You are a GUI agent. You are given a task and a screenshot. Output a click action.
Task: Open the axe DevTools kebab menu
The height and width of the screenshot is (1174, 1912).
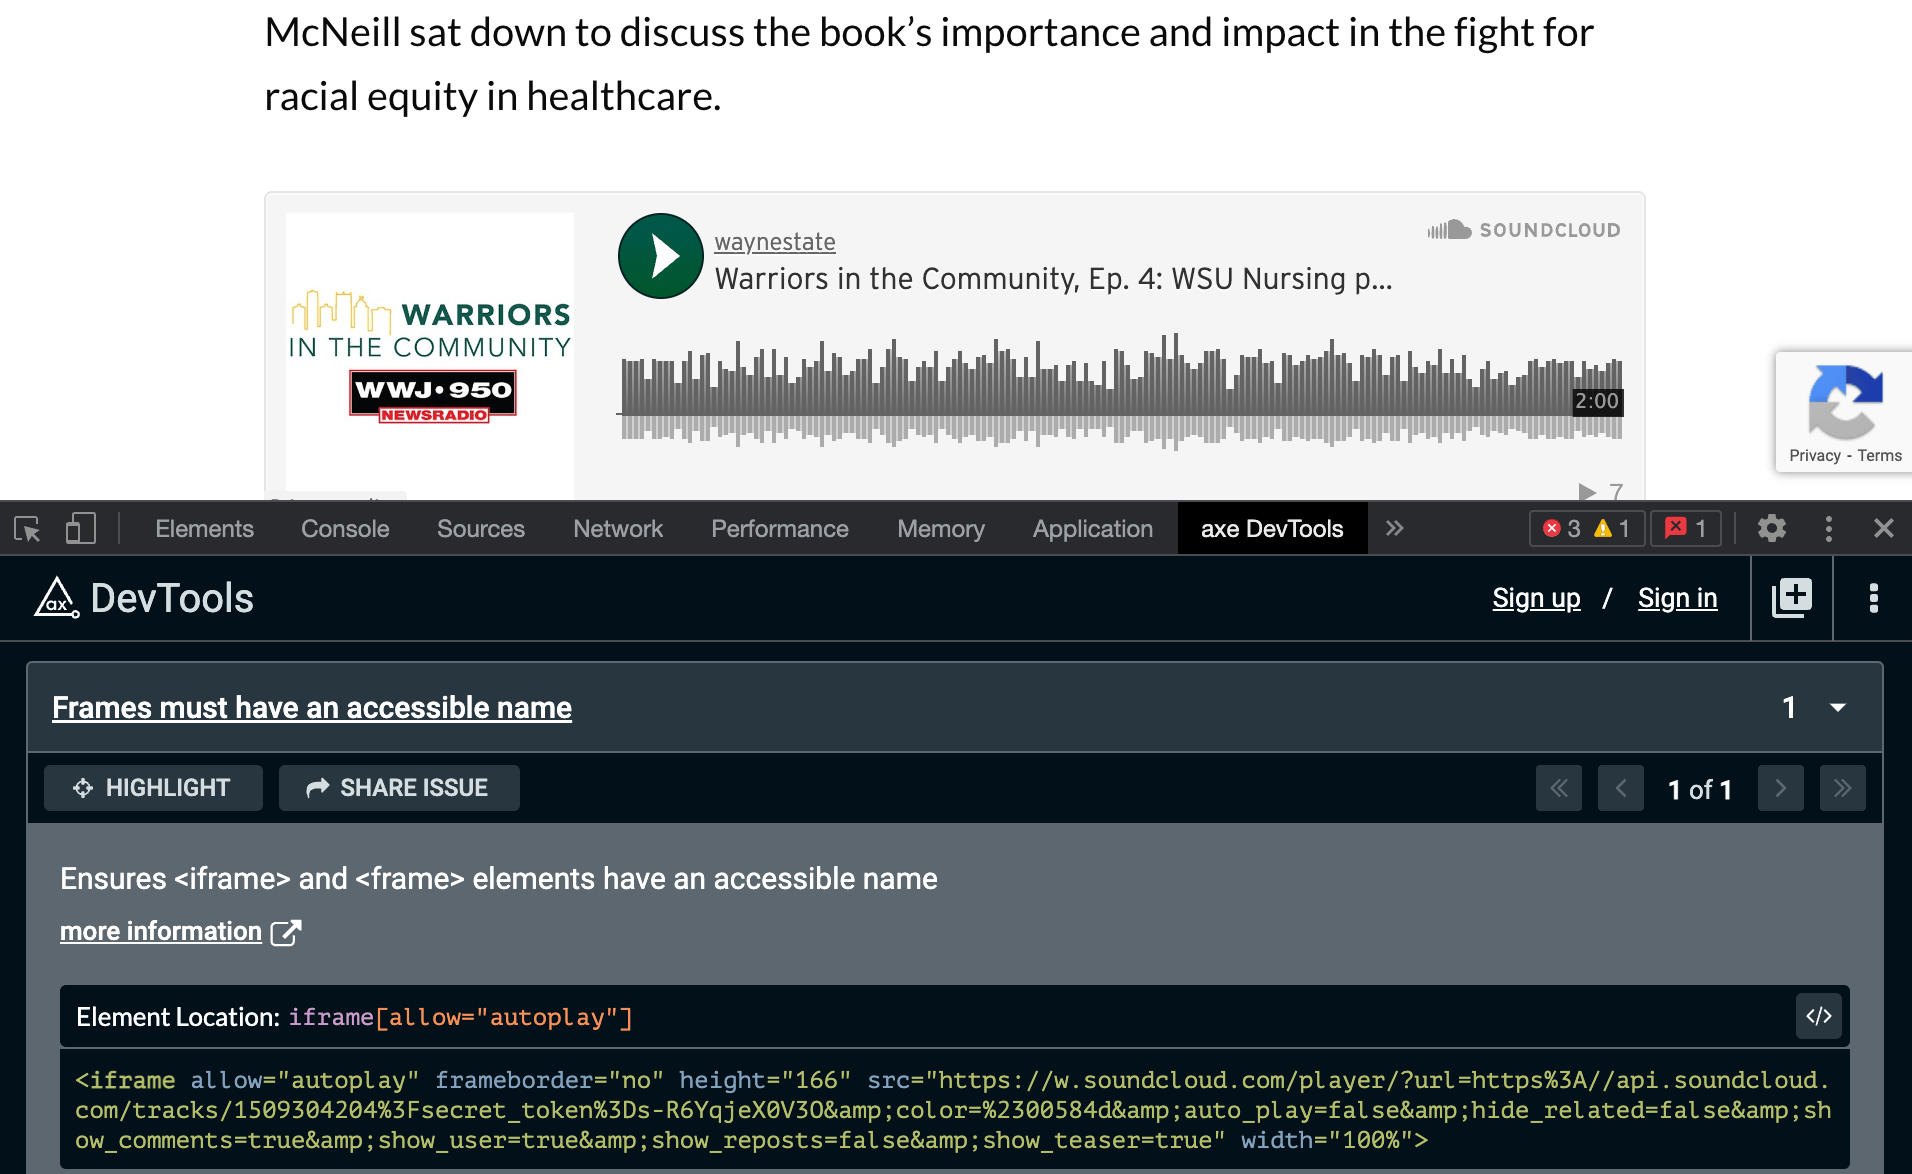1874,597
